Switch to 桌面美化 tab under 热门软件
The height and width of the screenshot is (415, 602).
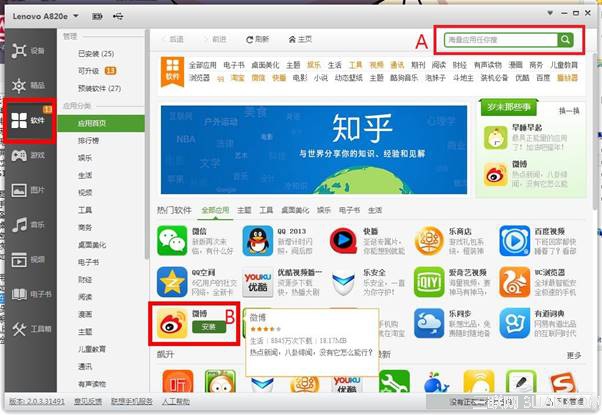(295, 210)
